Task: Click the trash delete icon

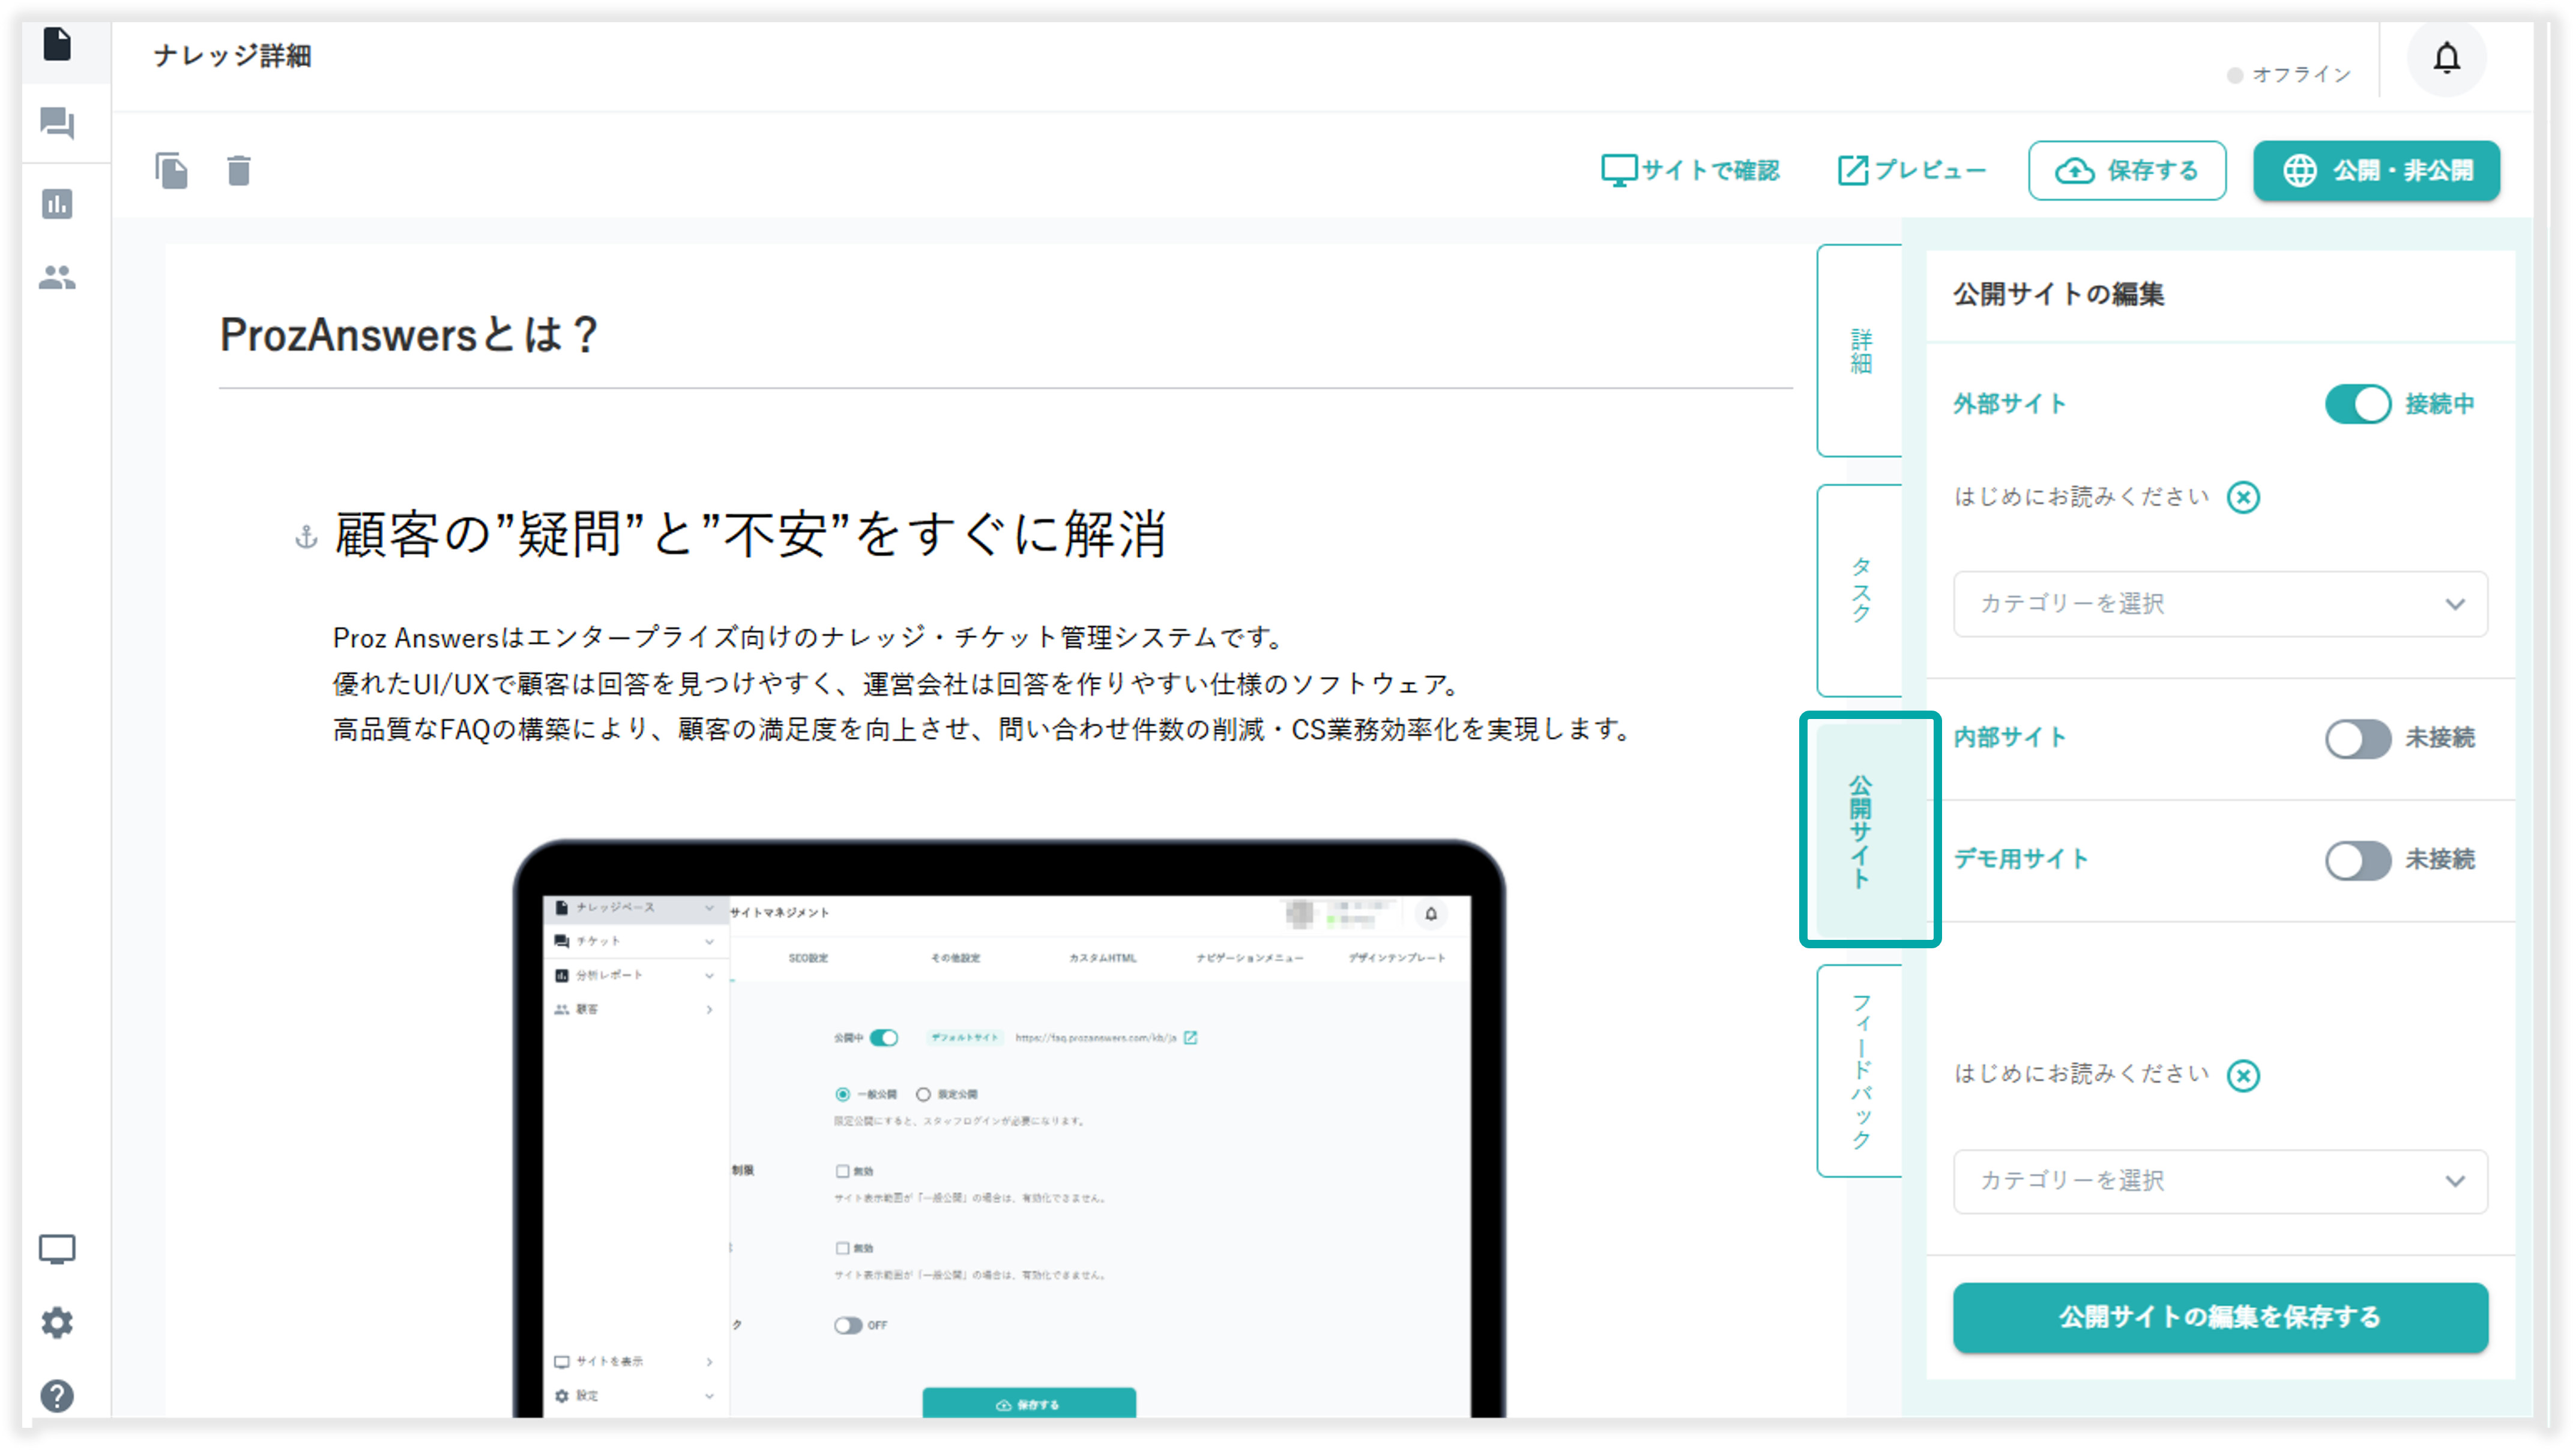Action: click(x=238, y=171)
